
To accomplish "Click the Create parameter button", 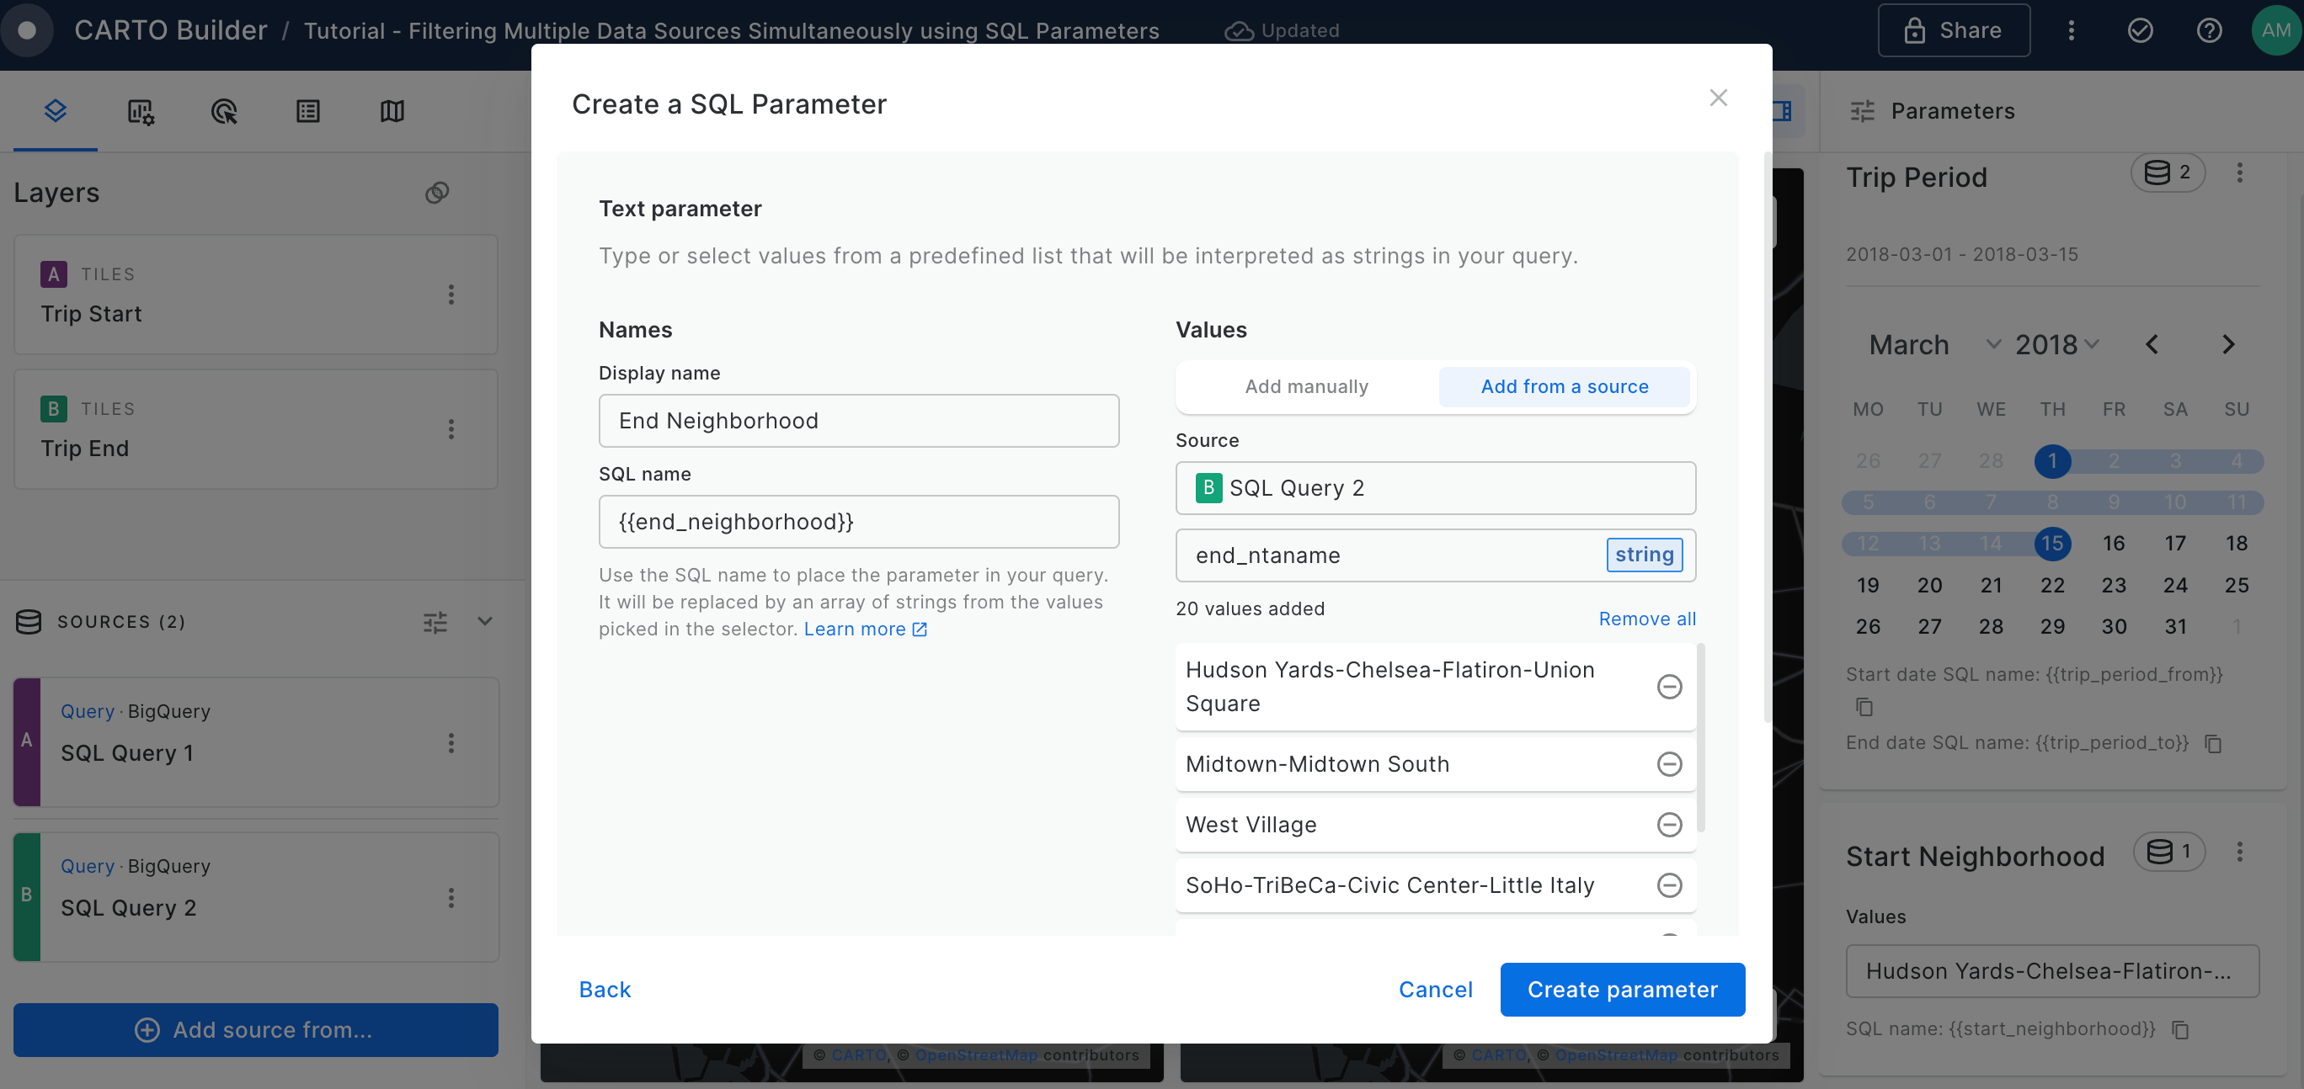I will [x=1622, y=989].
